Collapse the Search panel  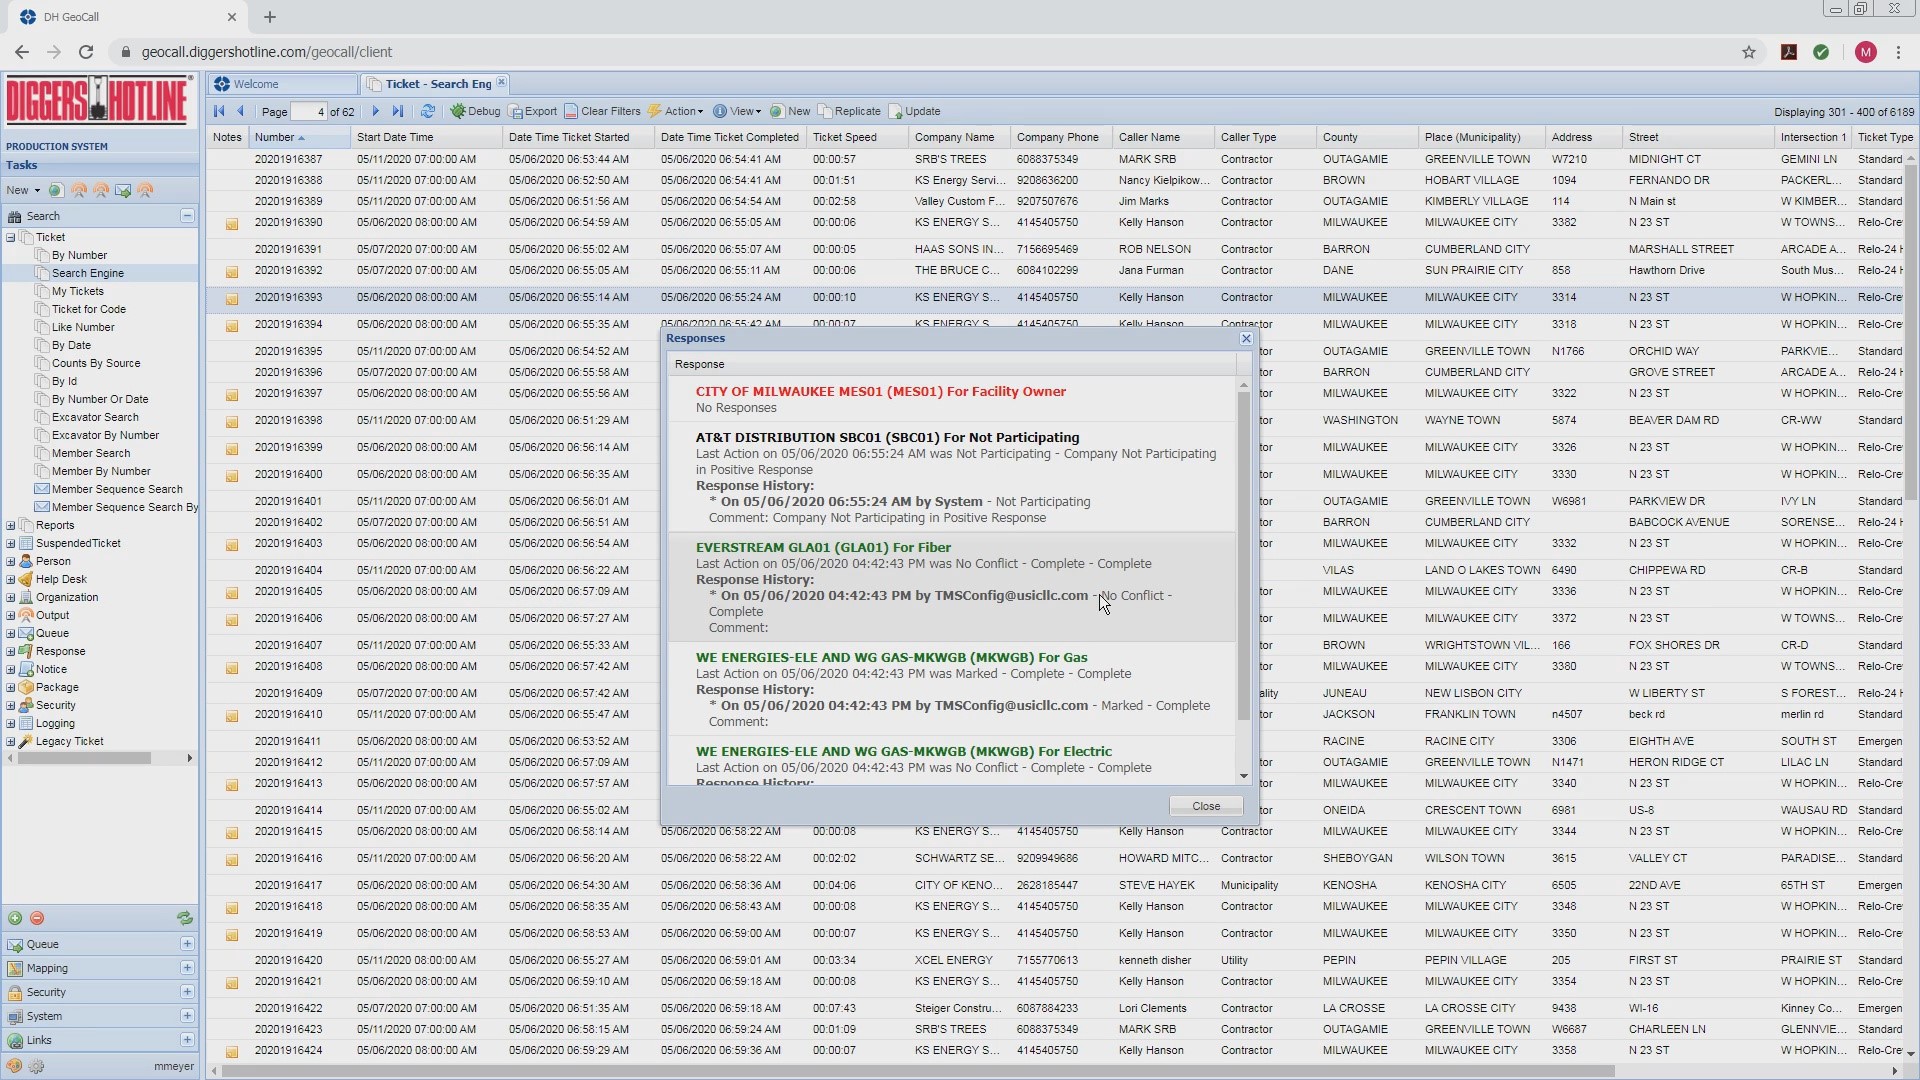tap(187, 216)
